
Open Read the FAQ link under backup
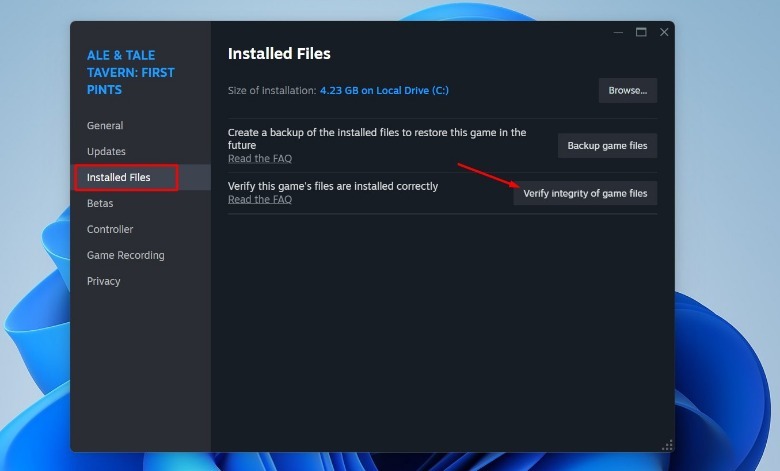(260, 159)
